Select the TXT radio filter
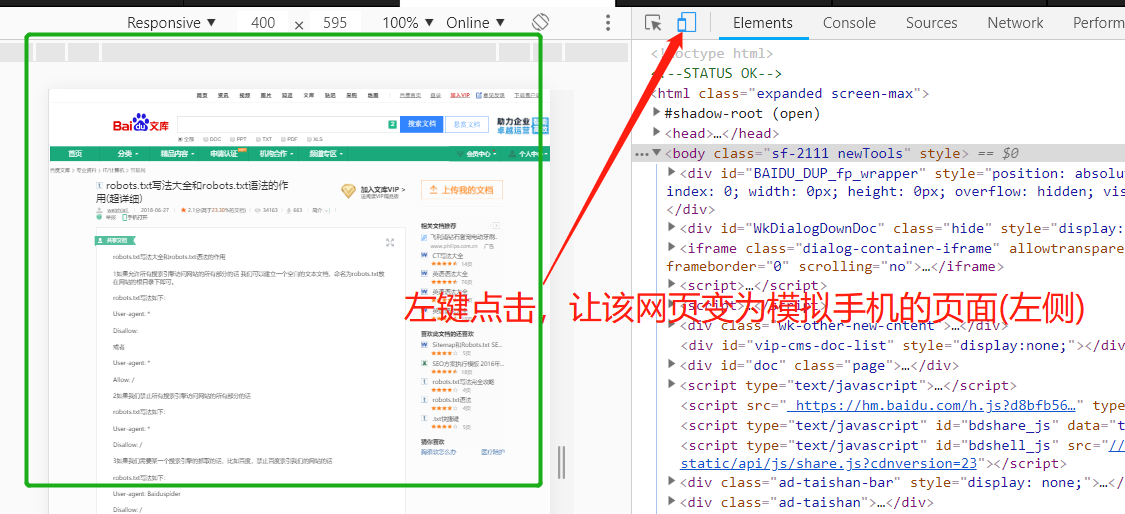This screenshot has height=514, width=1125. click(x=258, y=139)
